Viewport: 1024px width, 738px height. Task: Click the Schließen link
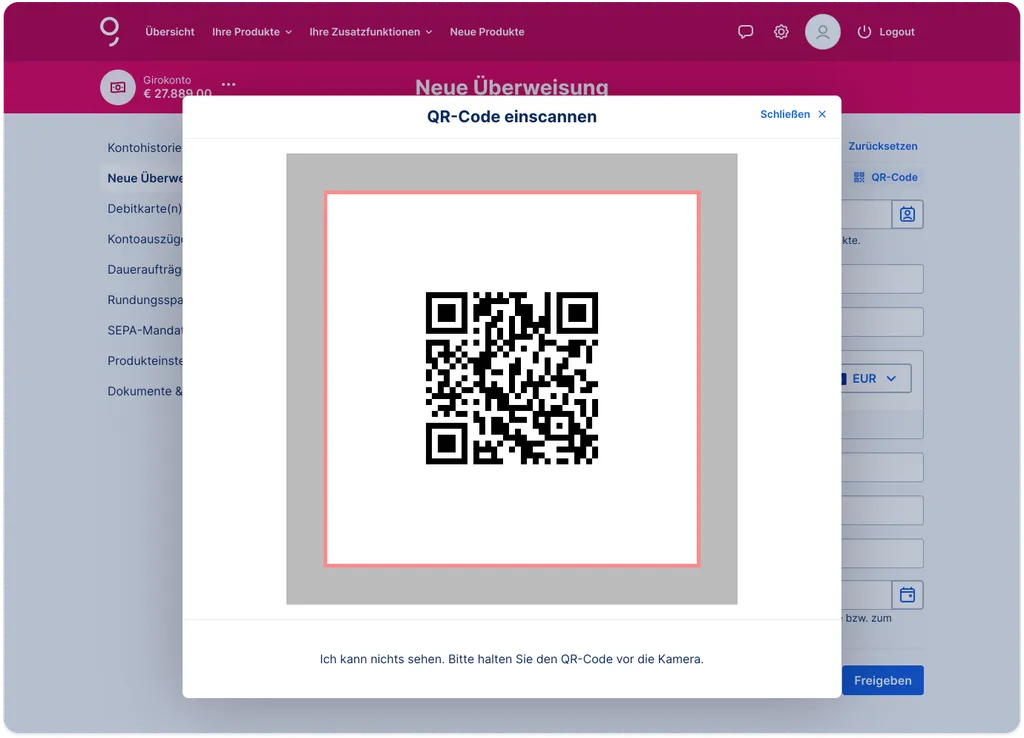pos(784,114)
